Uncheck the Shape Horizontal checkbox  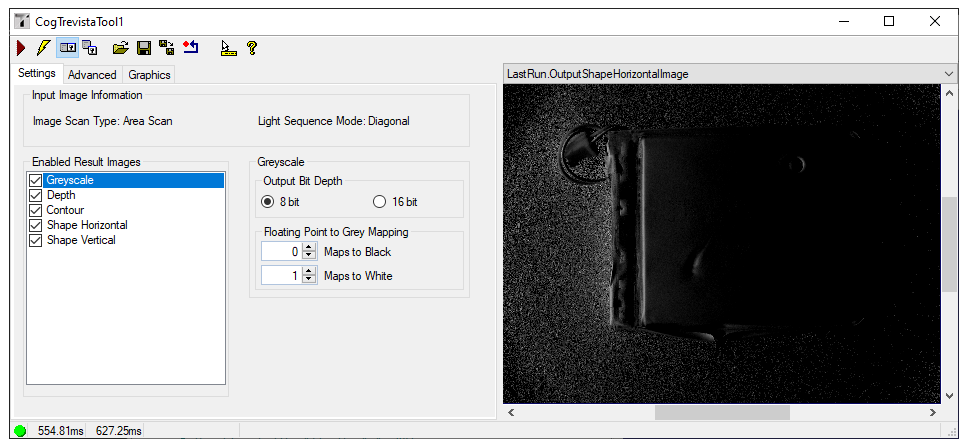click(x=36, y=225)
